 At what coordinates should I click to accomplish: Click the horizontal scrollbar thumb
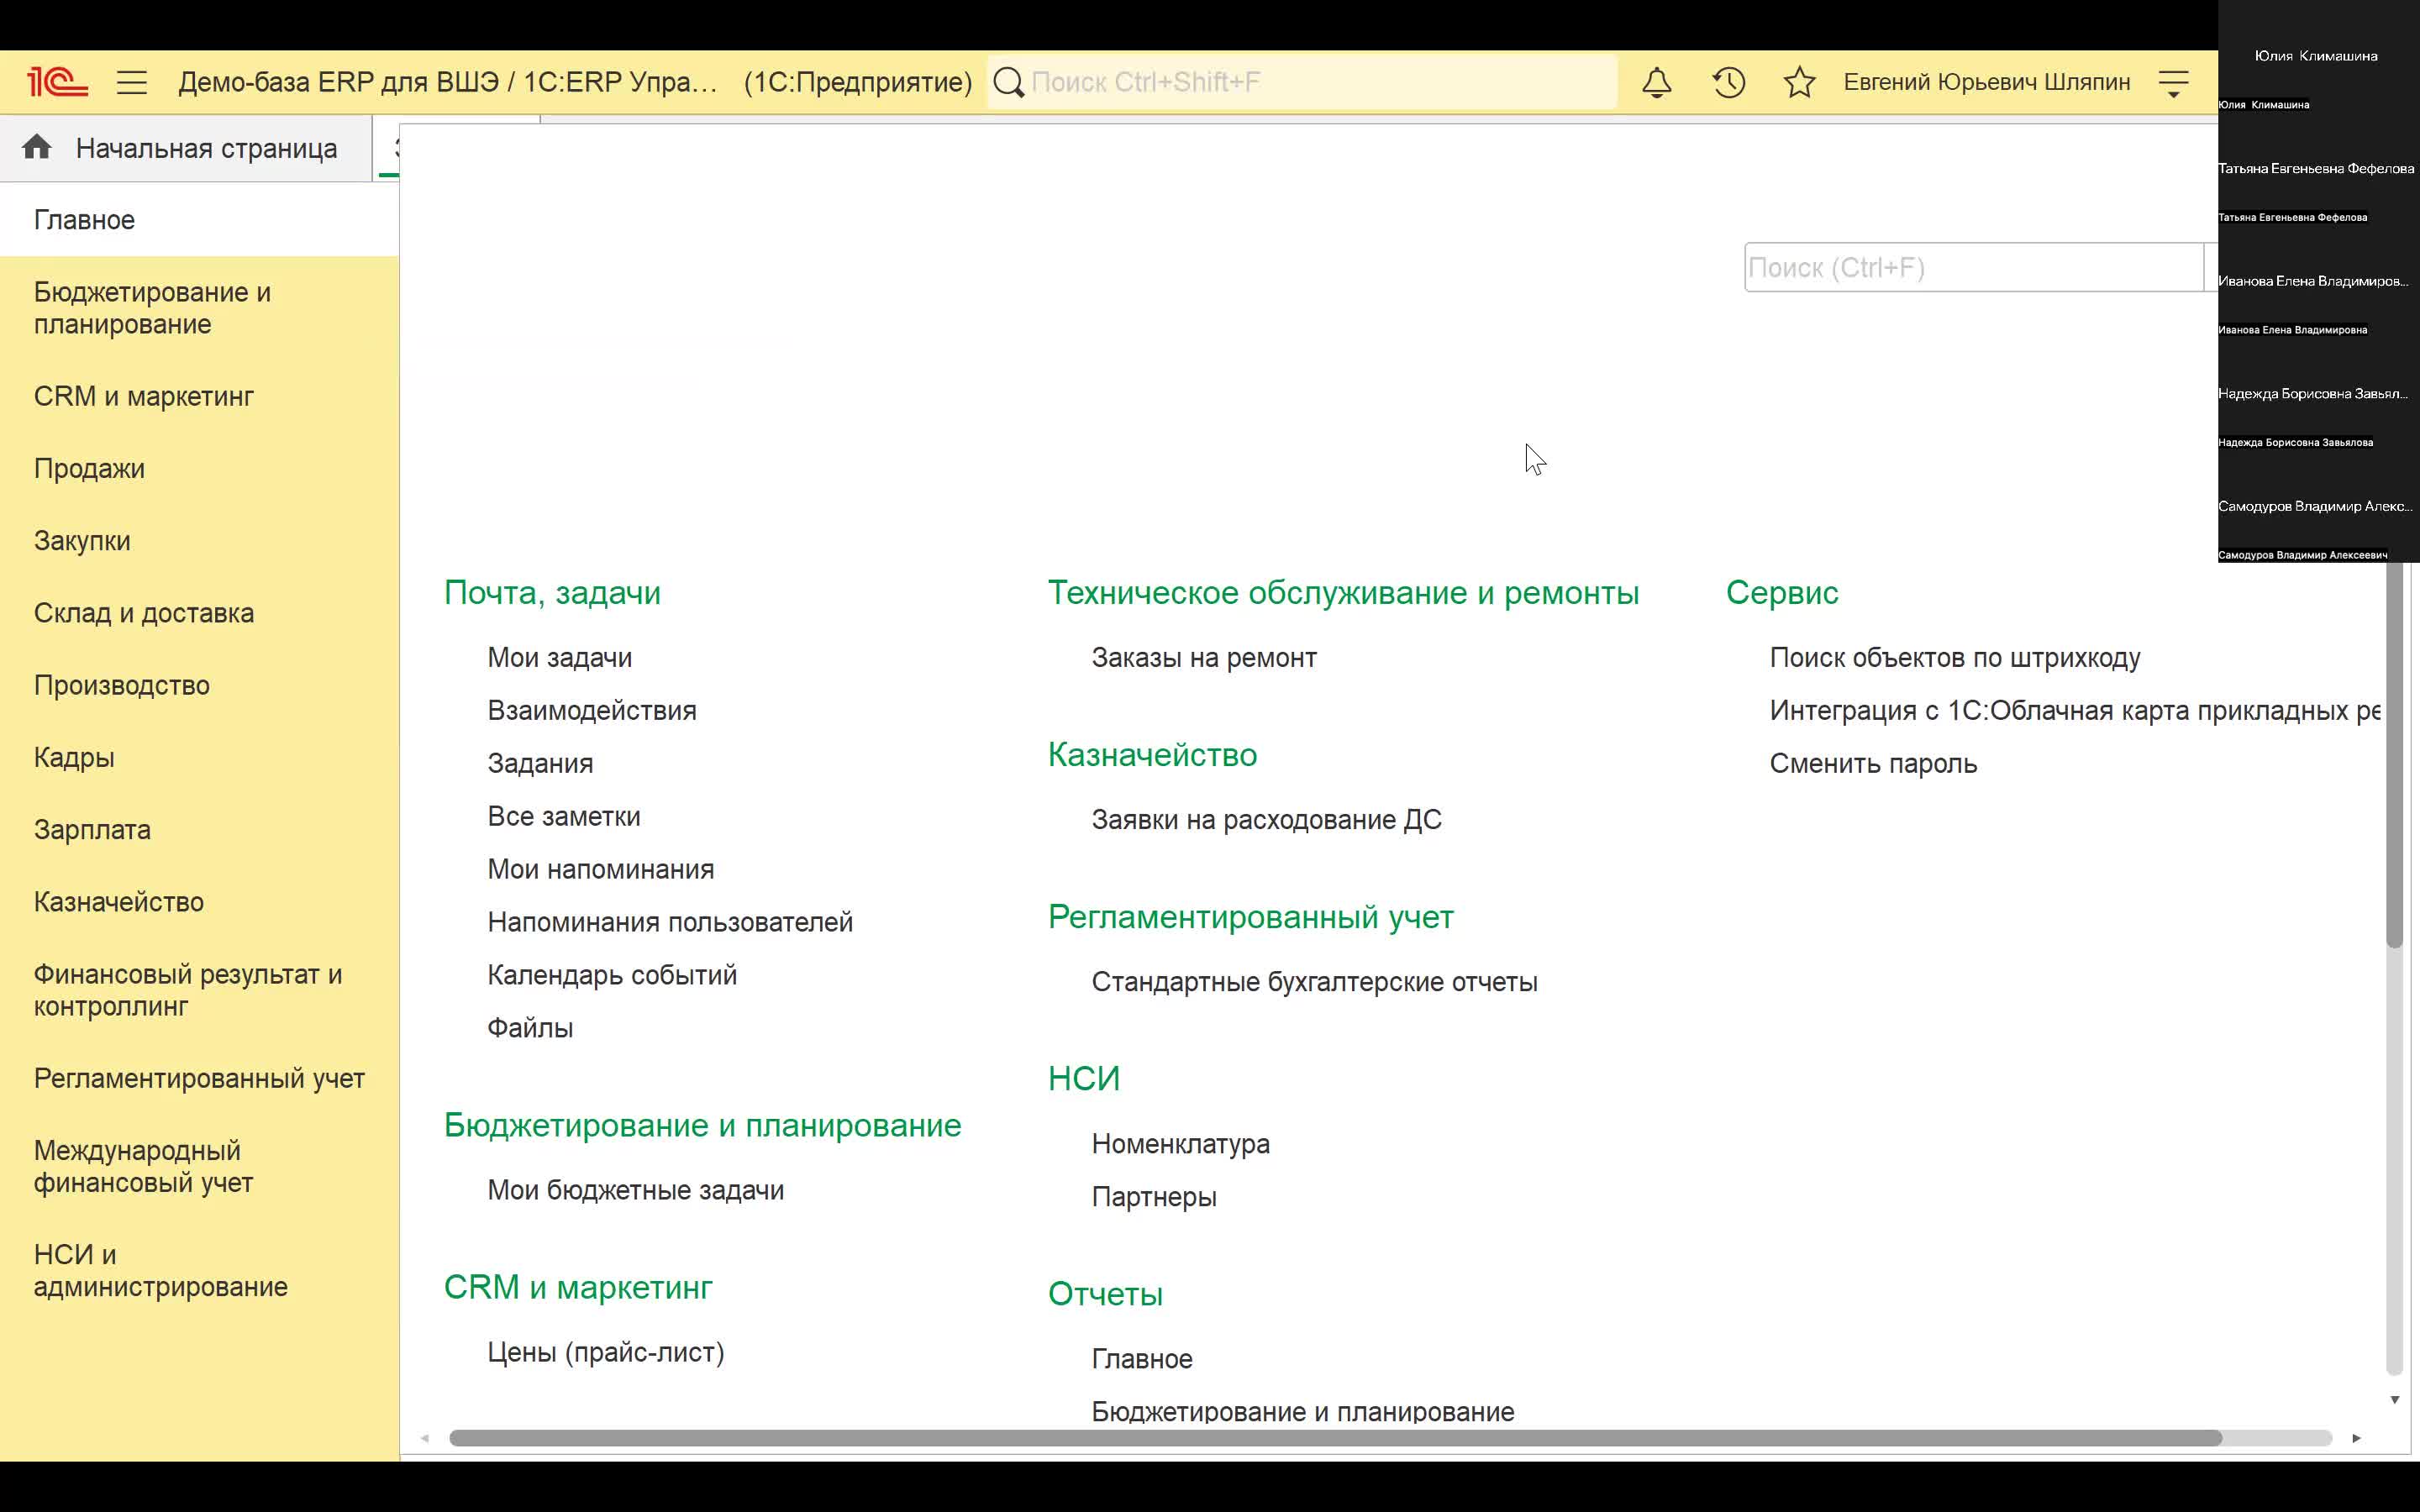[x=1336, y=1438]
